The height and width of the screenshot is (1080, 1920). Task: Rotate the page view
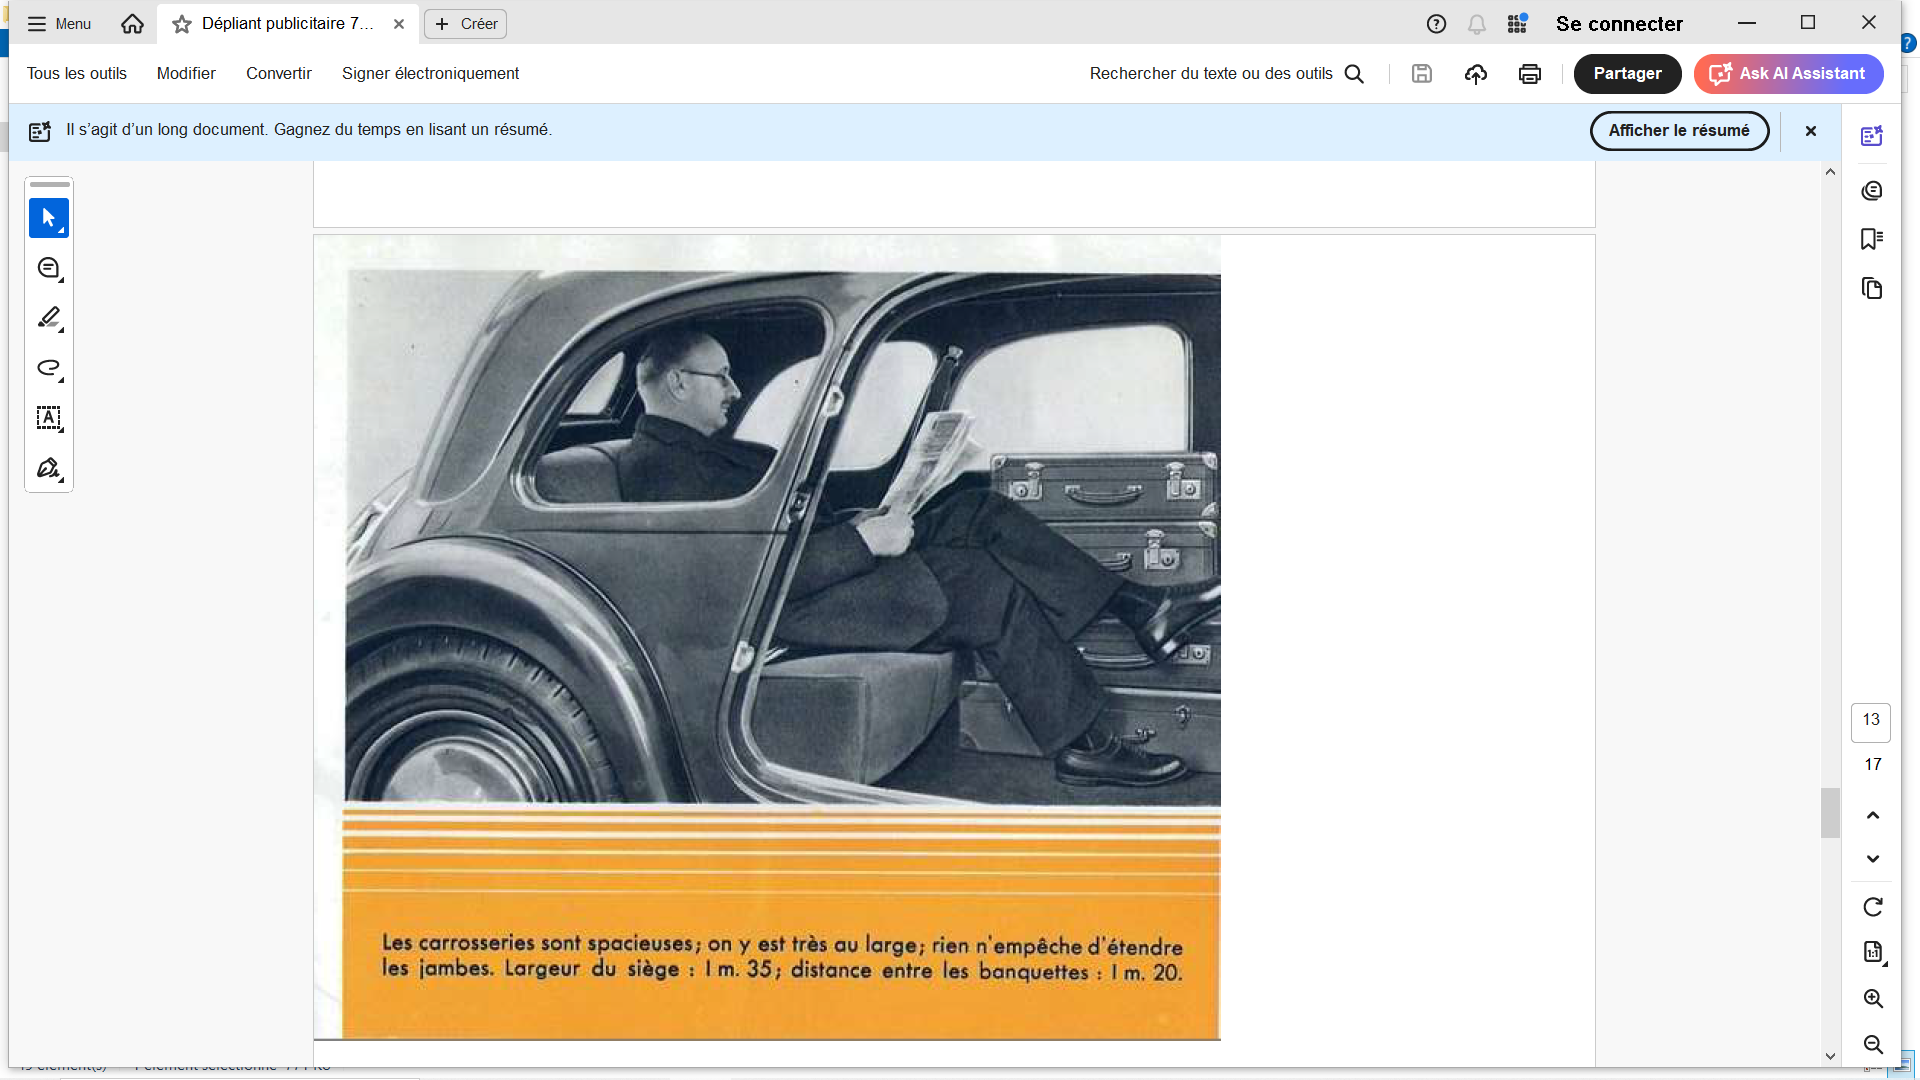tap(1873, 907)
